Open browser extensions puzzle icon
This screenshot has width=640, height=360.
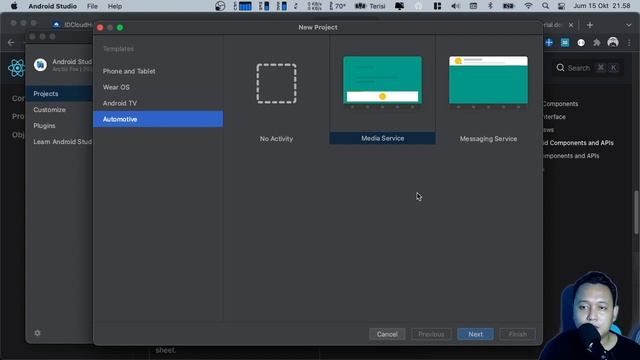click(597, 42)
